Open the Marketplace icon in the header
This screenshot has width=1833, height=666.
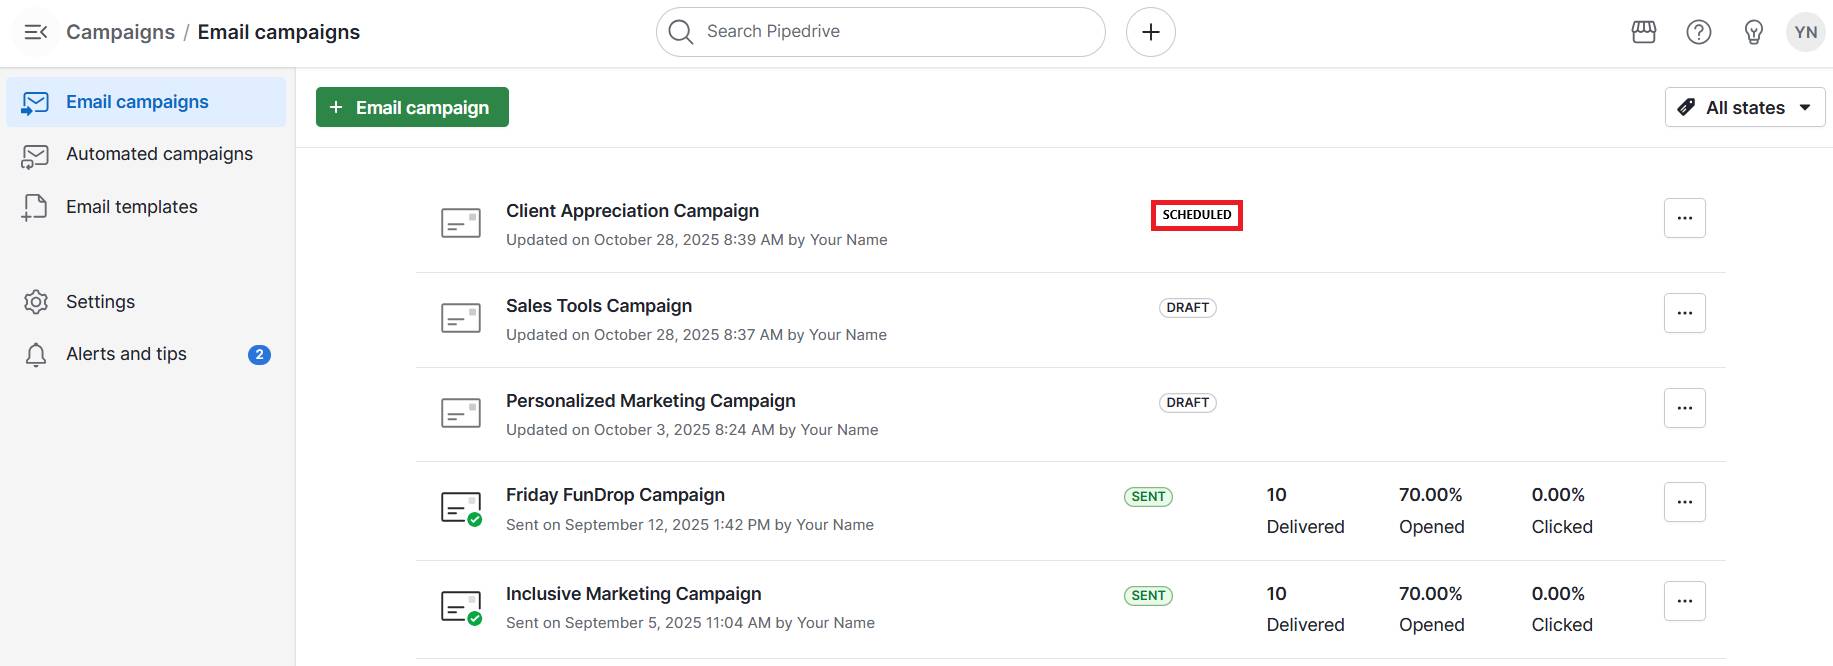(x=1644, y=32)
